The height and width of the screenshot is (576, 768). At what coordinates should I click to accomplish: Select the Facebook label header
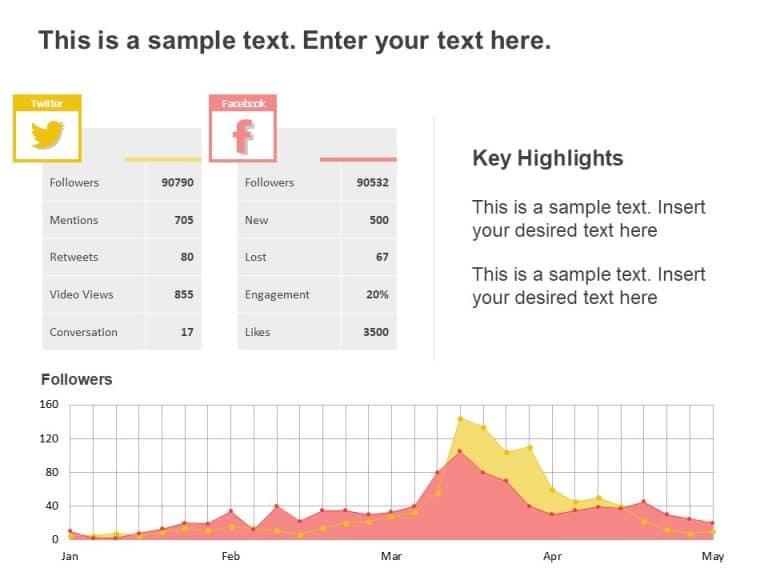[243, 103]
